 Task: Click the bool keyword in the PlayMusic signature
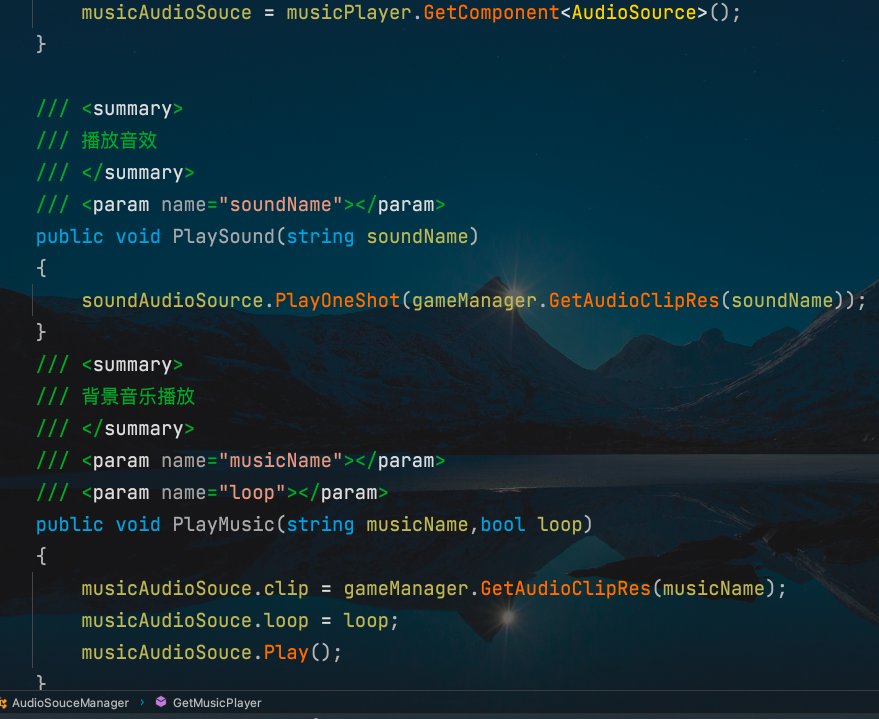click(503, 525)
